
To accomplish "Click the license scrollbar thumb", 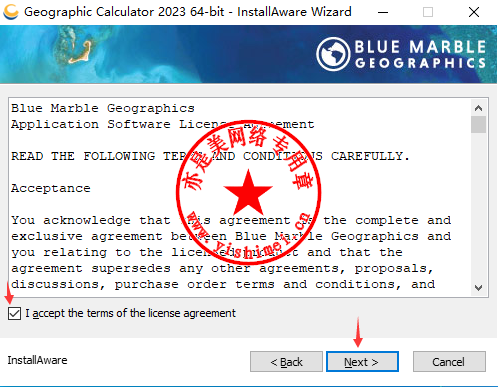I will point(478,124).
